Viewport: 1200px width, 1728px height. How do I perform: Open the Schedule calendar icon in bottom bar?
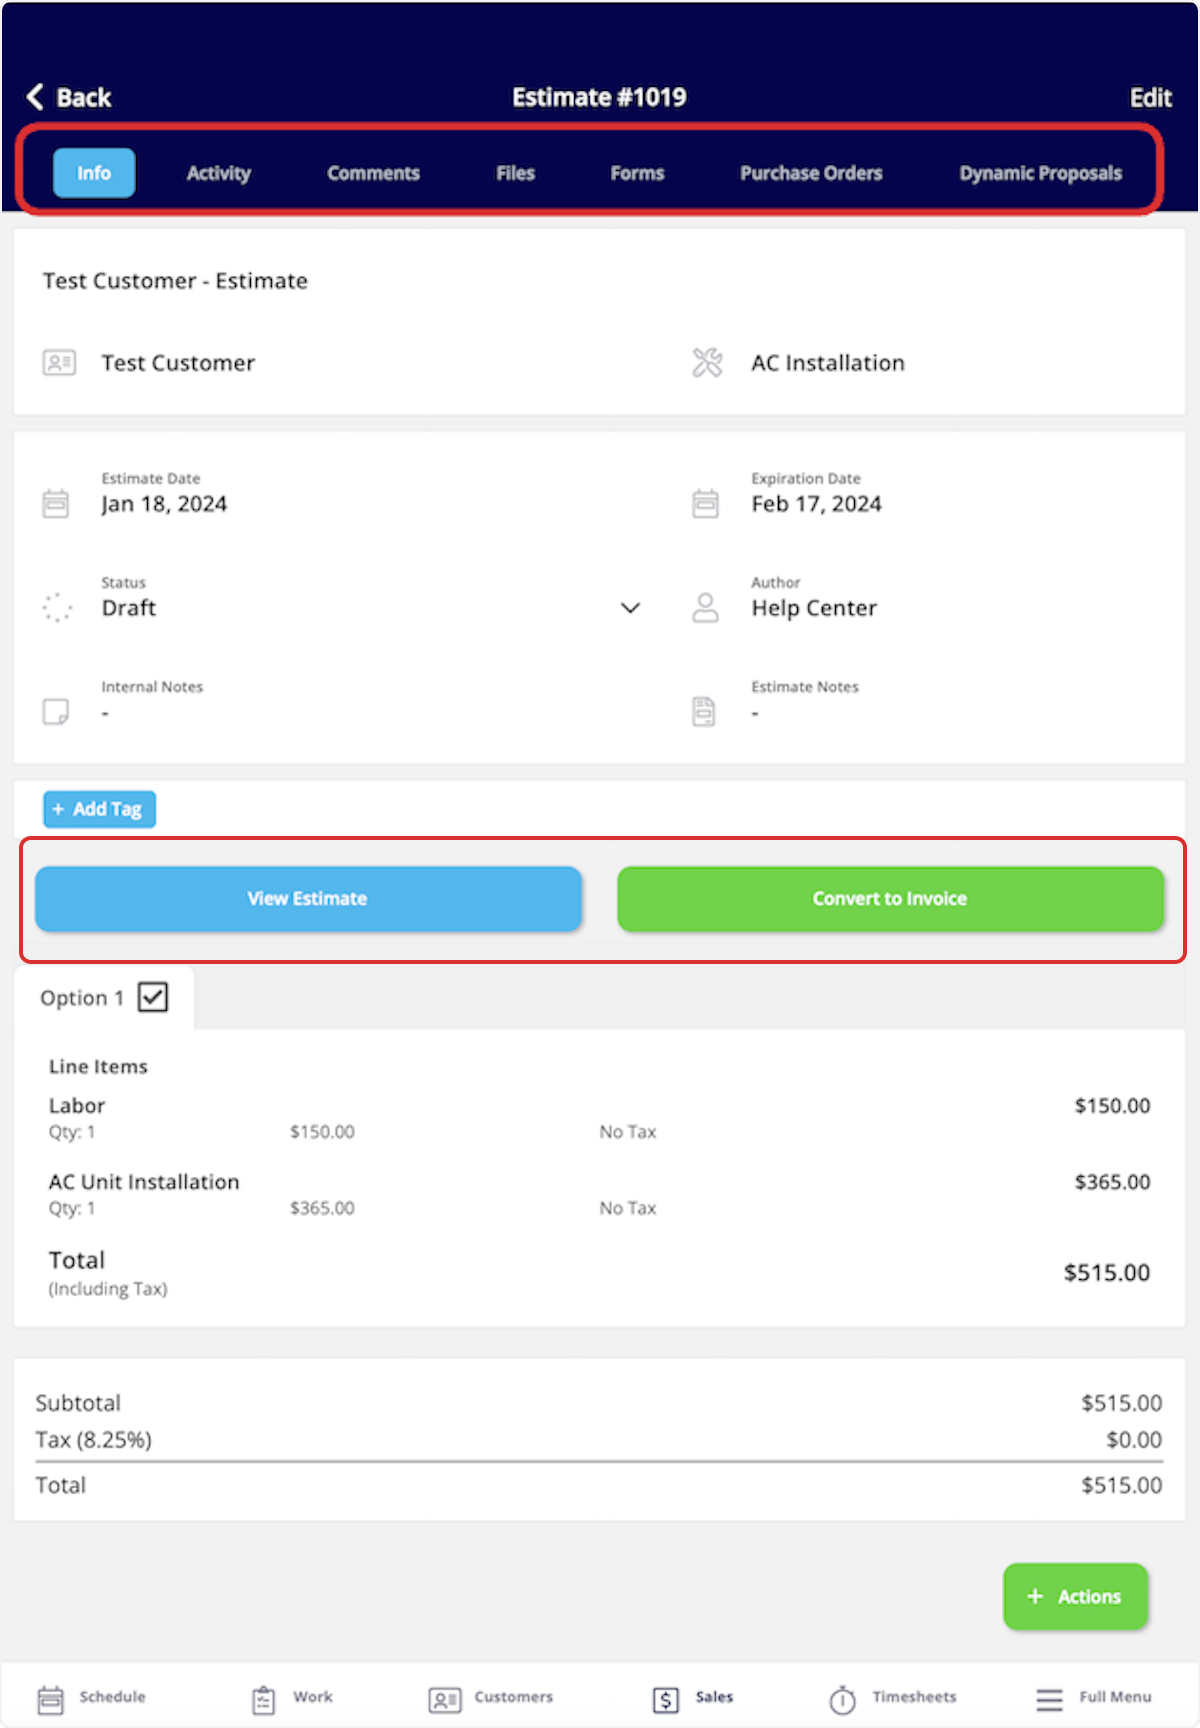tap(50, 1699)
